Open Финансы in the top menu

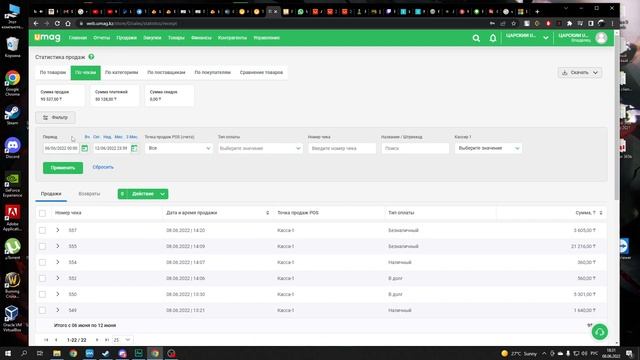[201, 38]
